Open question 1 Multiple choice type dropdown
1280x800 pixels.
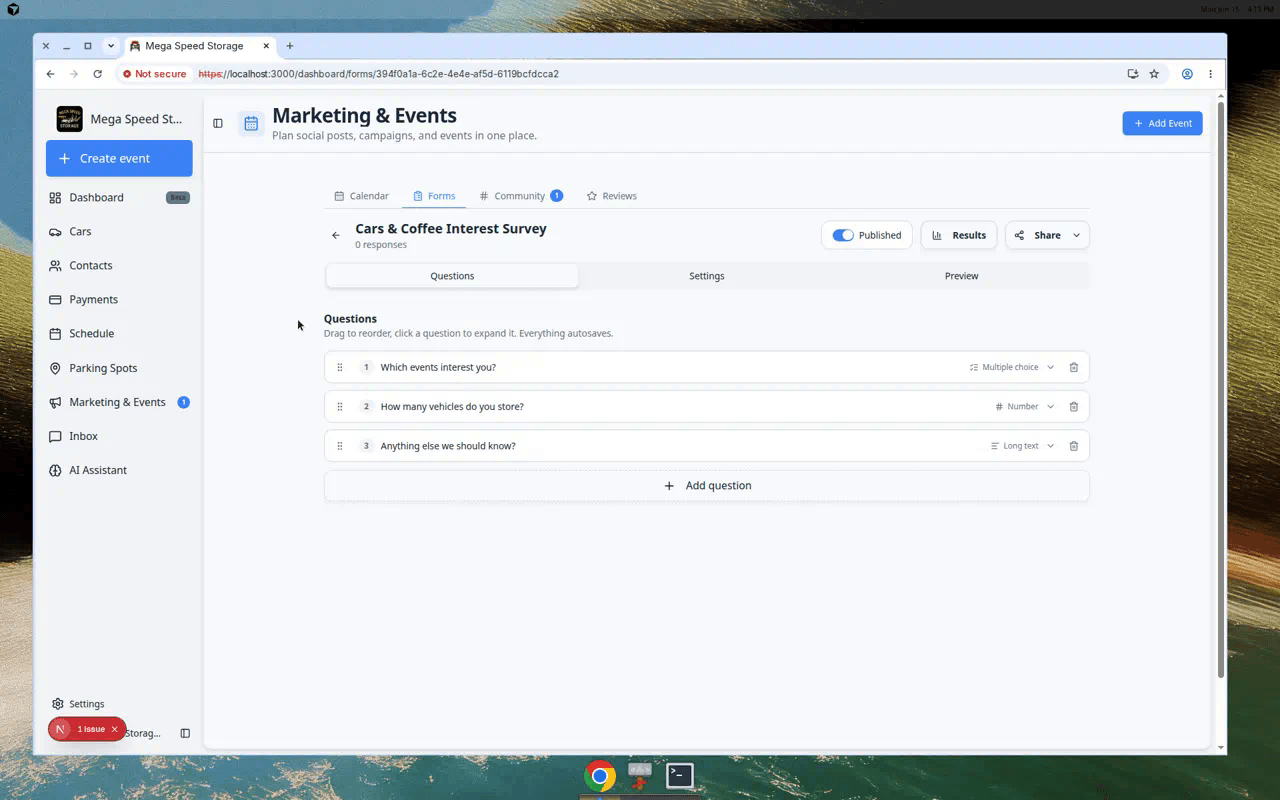(1012, 367)
